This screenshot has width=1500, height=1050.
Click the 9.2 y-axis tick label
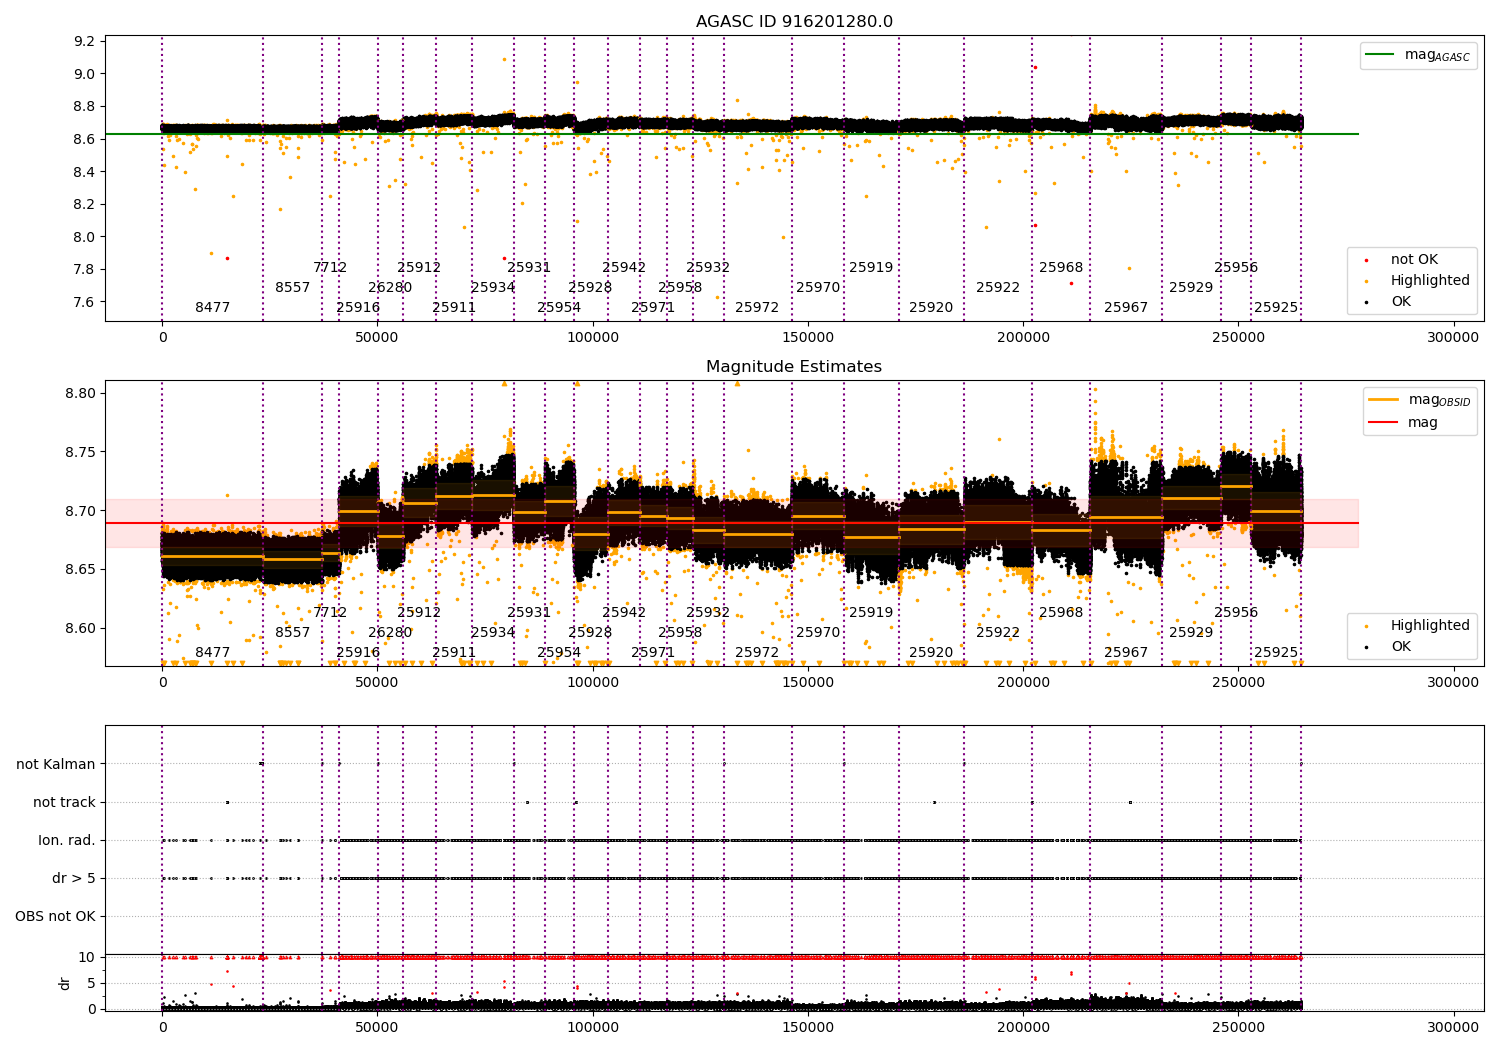pos(85,41)
